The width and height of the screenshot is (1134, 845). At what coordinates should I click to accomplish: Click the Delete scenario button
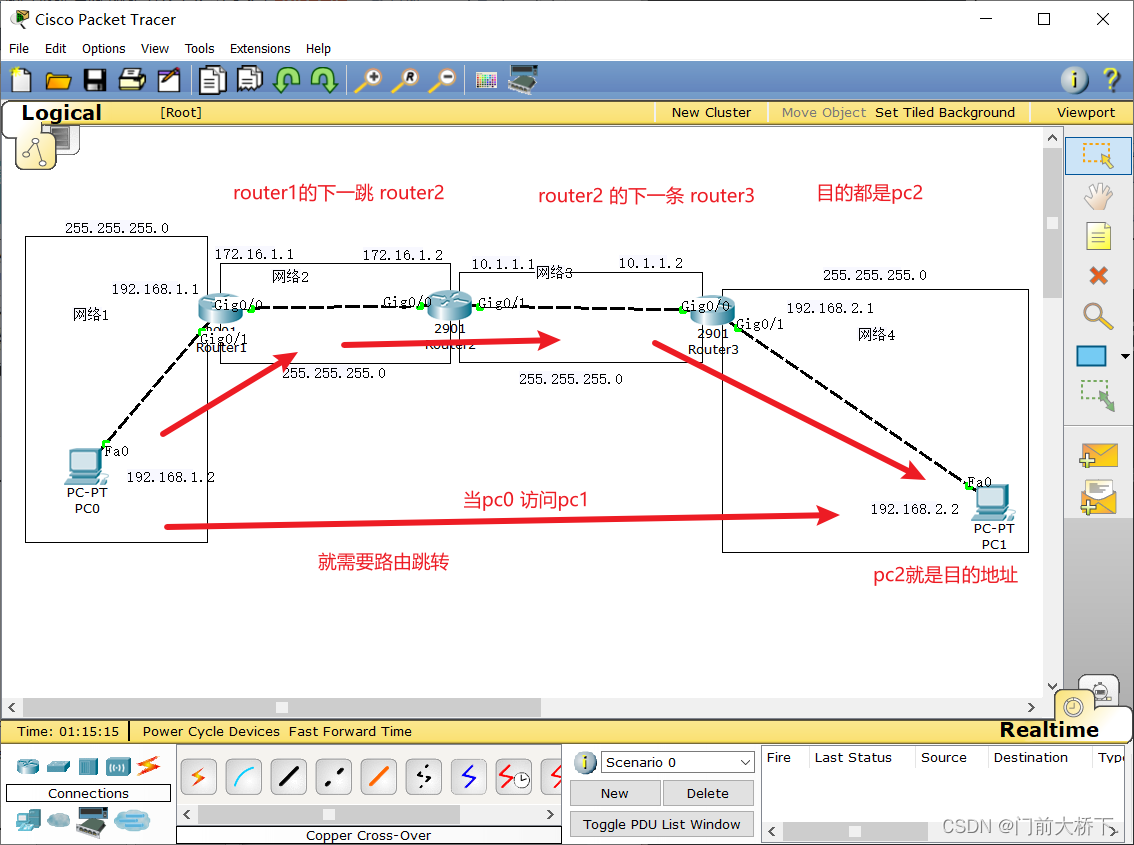click(707, 793)
